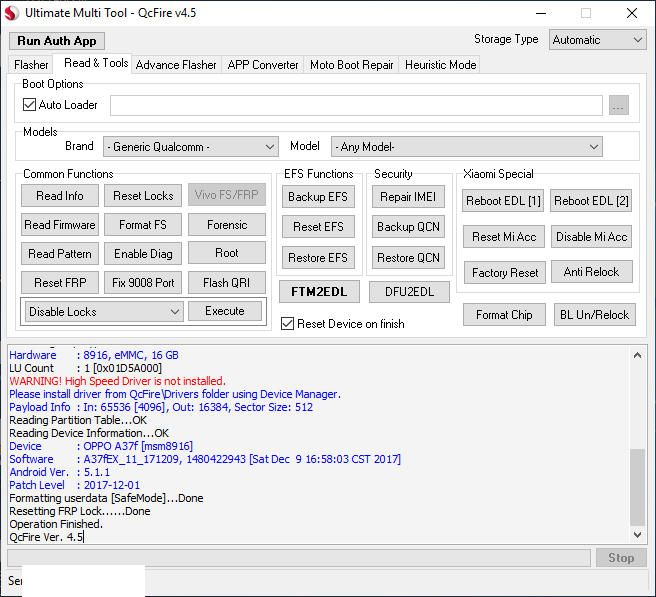
Task: Toggle Reset Device on finish checkbox
Action: point(287,324)
